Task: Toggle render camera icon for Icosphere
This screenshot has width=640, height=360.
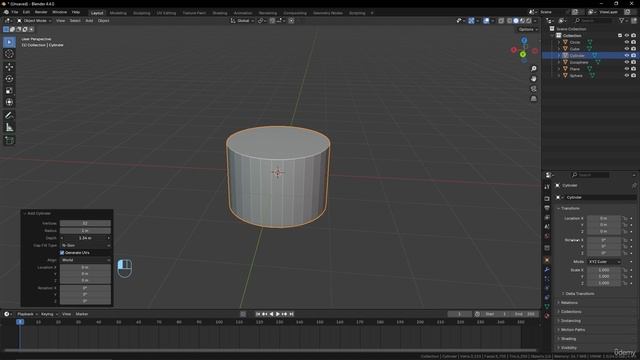Action: pyautogui.click(x=633, y=62)
